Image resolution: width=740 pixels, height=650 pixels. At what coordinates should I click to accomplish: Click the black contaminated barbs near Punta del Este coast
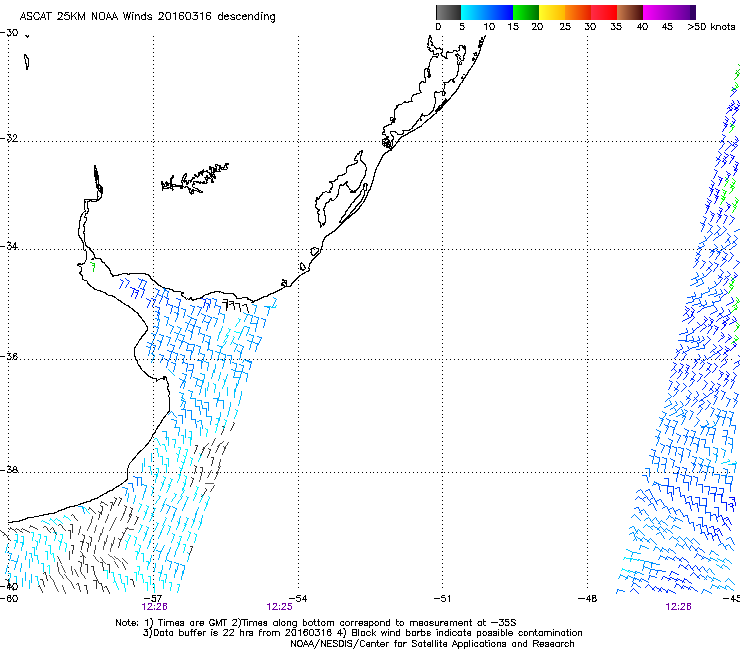tap(235, 305)
